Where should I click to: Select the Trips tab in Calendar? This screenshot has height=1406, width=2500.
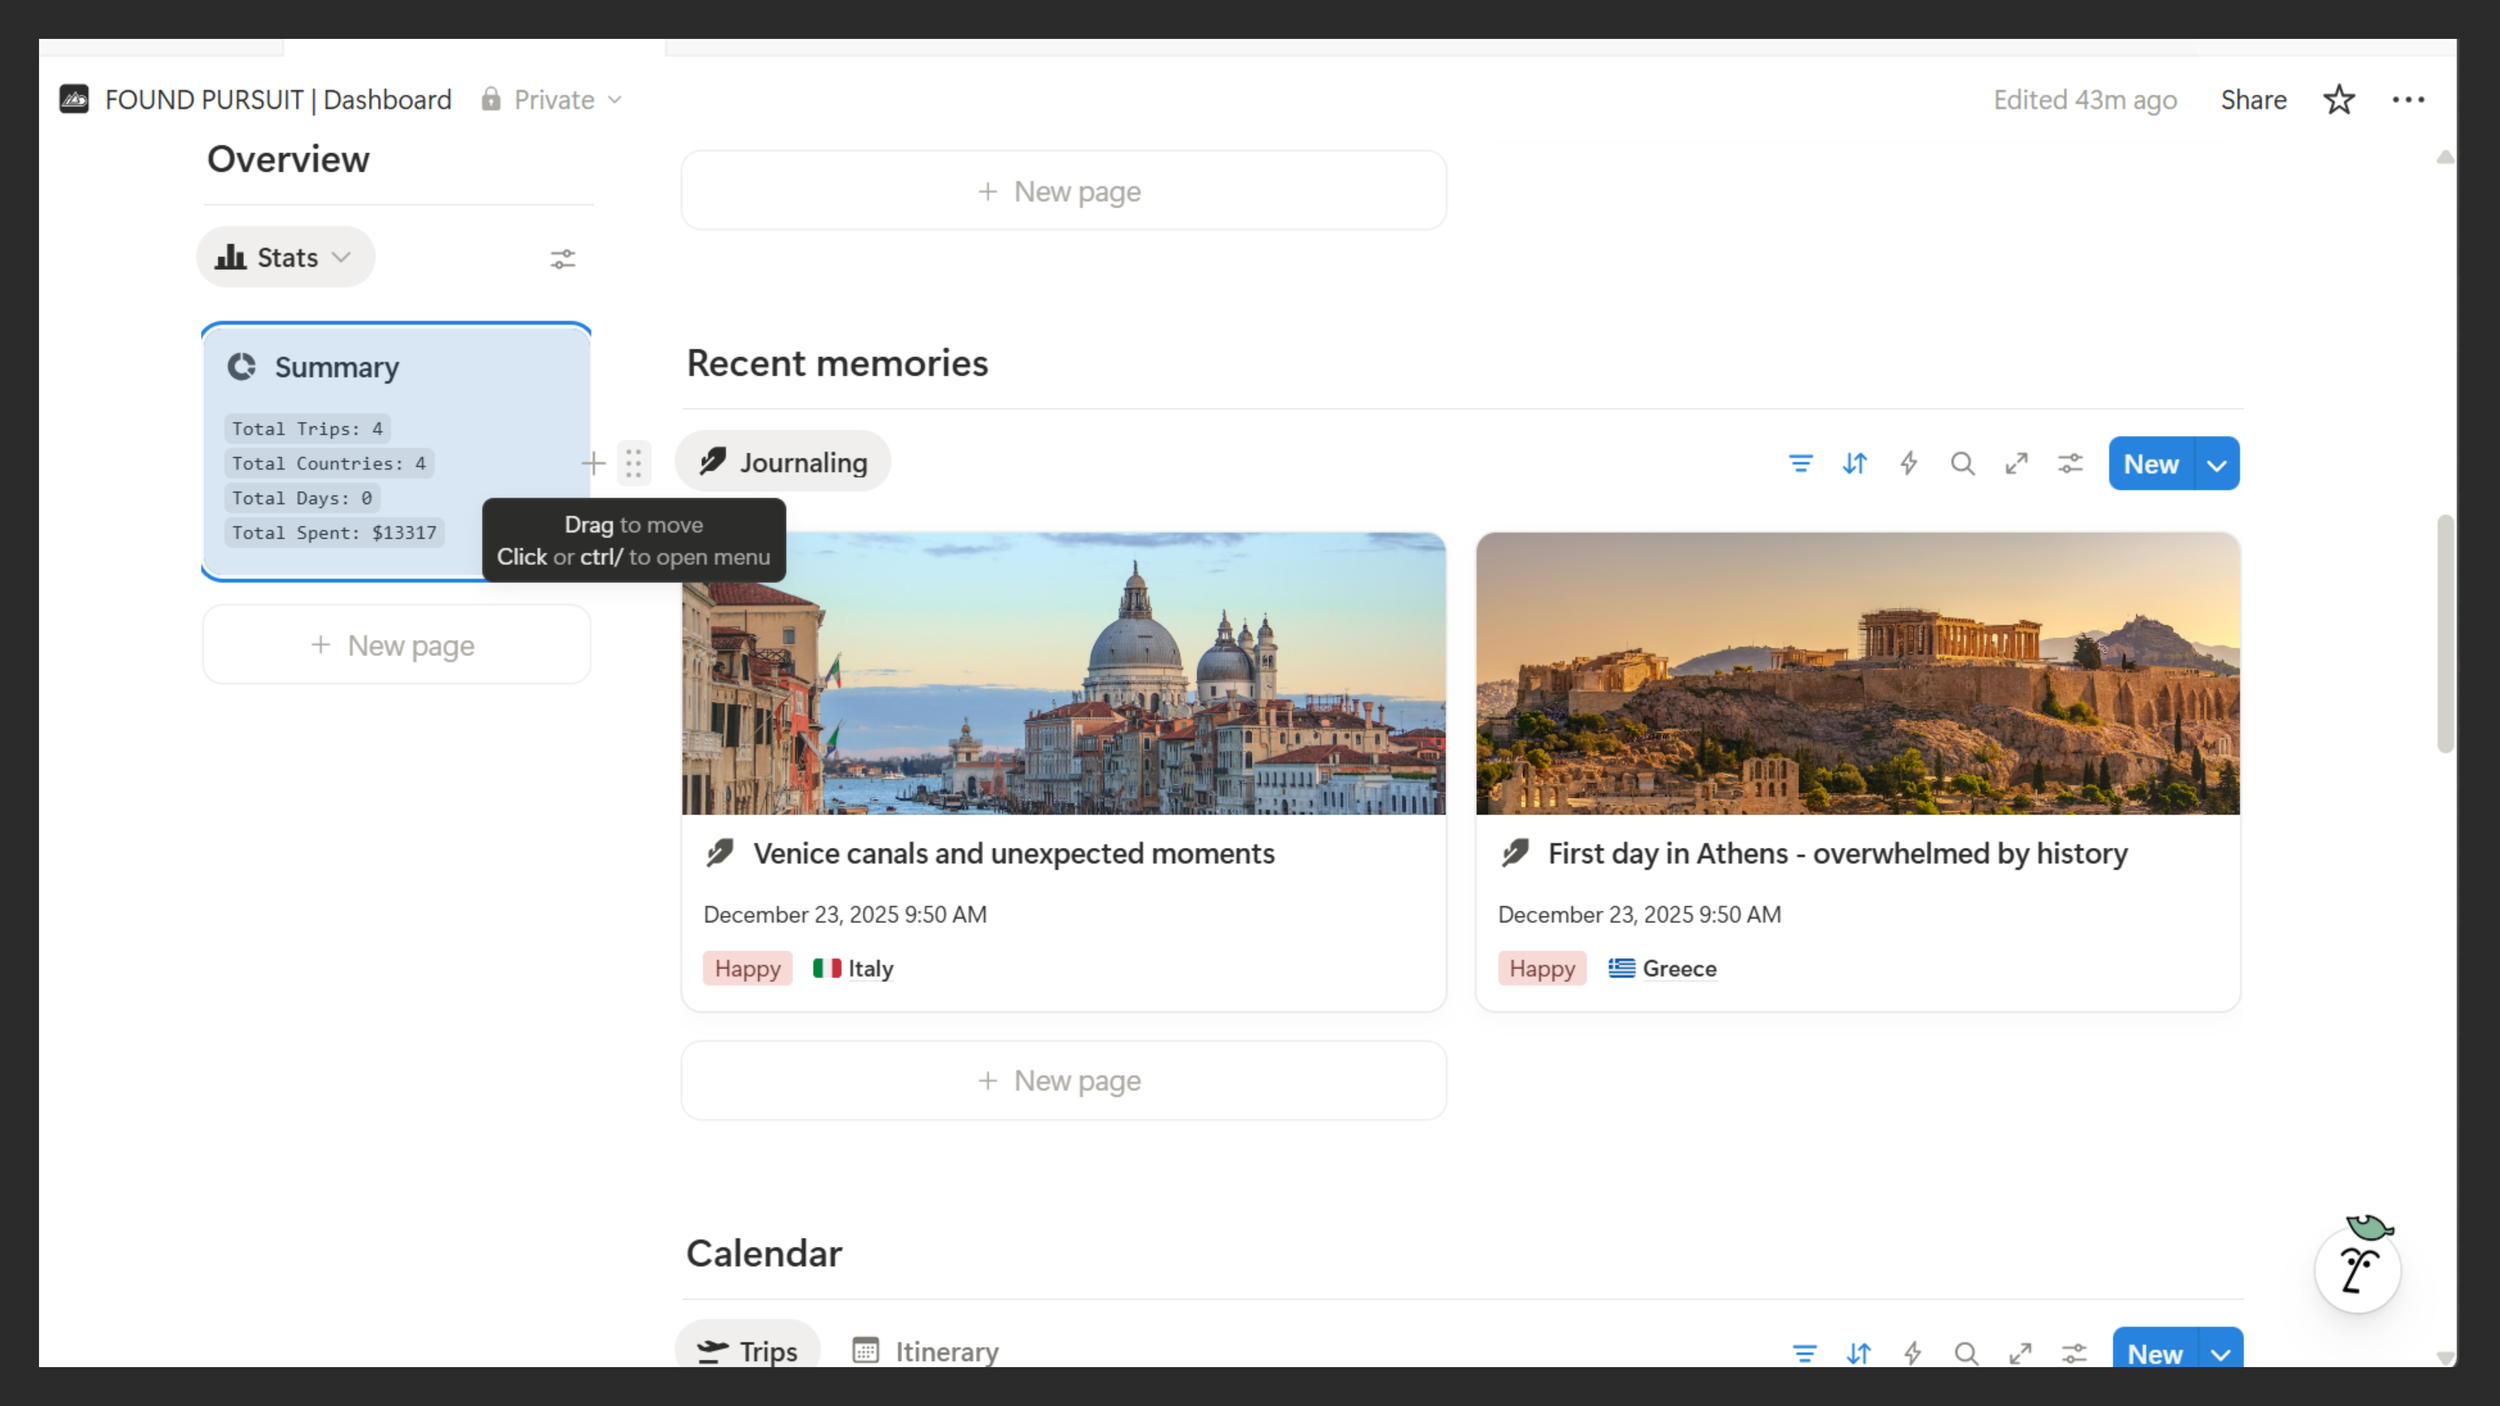[748, 1351]
